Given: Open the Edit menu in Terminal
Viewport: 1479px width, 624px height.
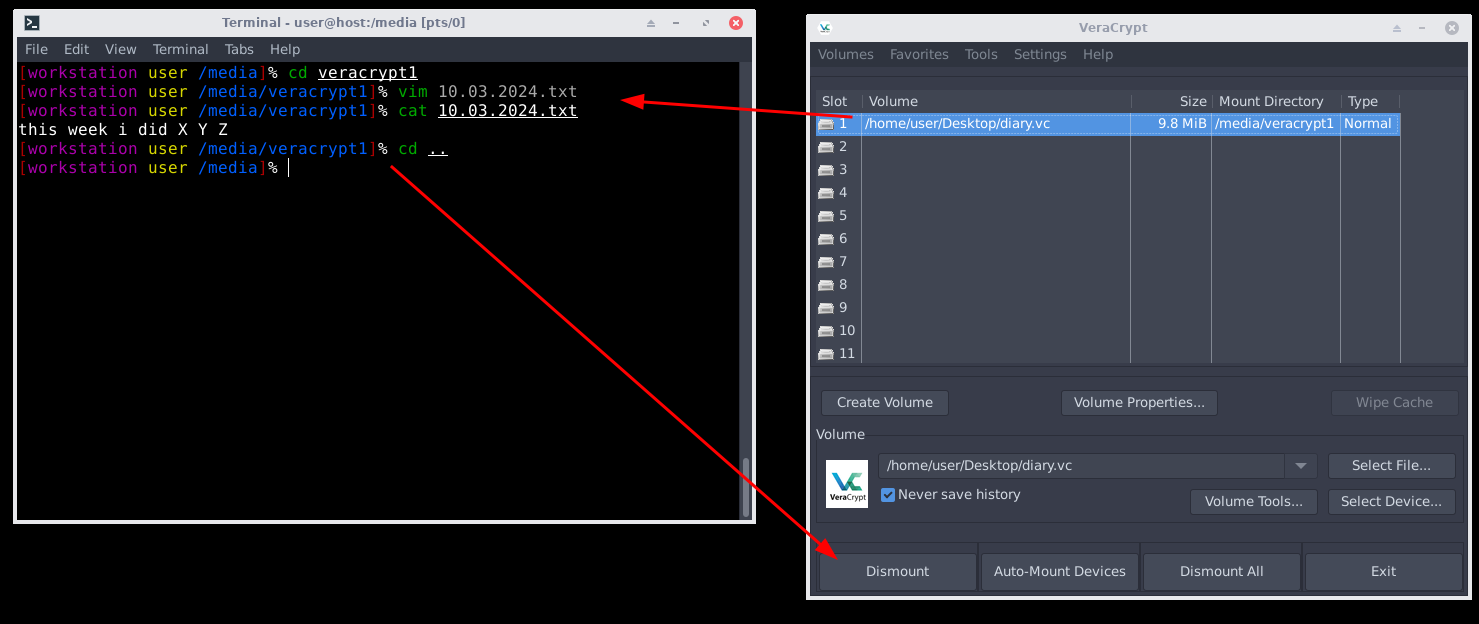Looking at the screenshot, I should pos(76,49).
